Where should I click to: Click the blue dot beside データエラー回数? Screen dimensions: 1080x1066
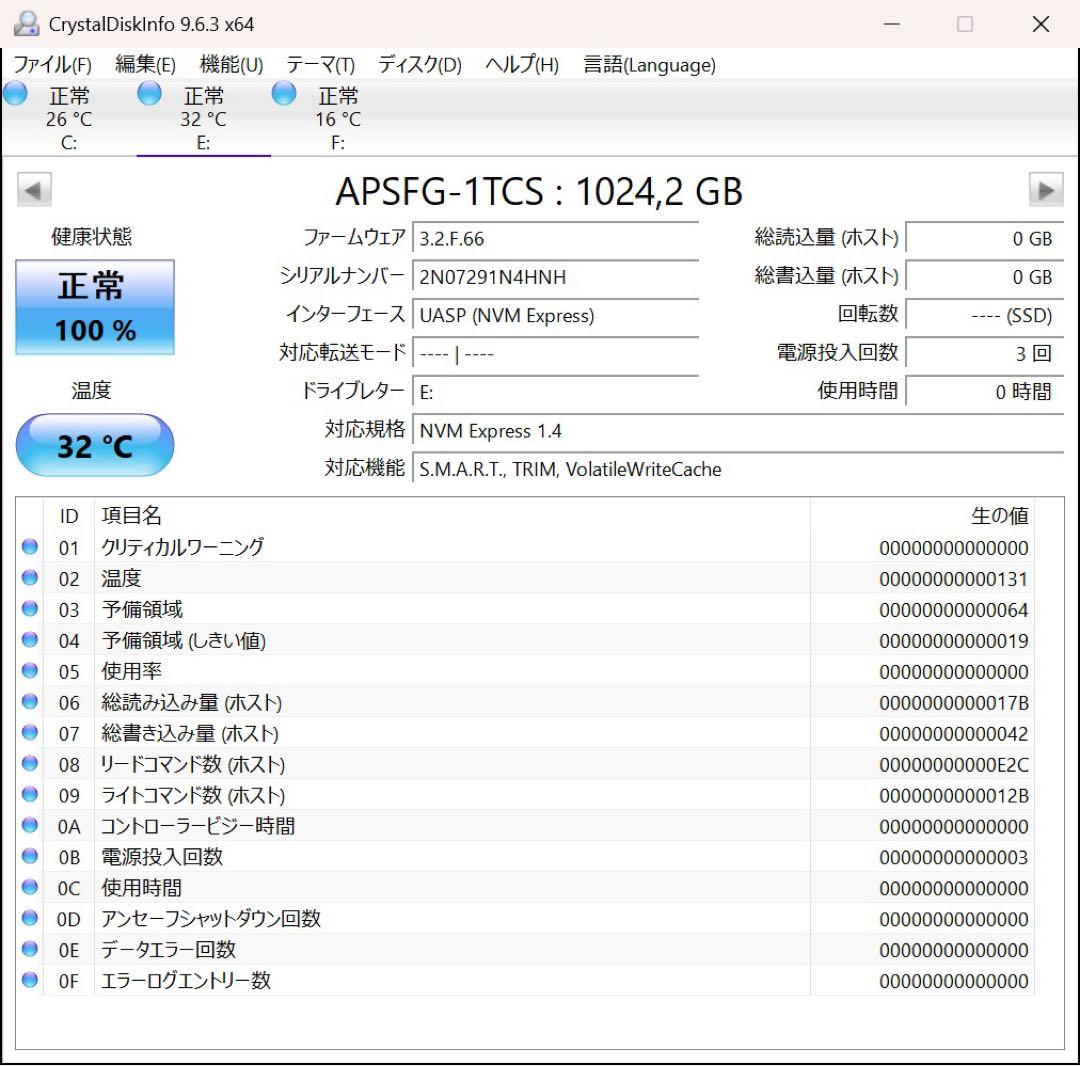tap(30, 948)
